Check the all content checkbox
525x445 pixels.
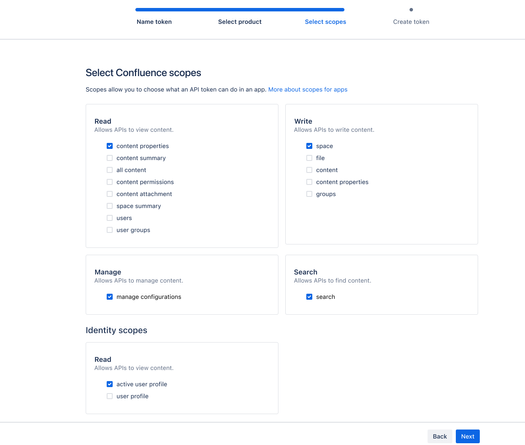click(x=109, y=170)
